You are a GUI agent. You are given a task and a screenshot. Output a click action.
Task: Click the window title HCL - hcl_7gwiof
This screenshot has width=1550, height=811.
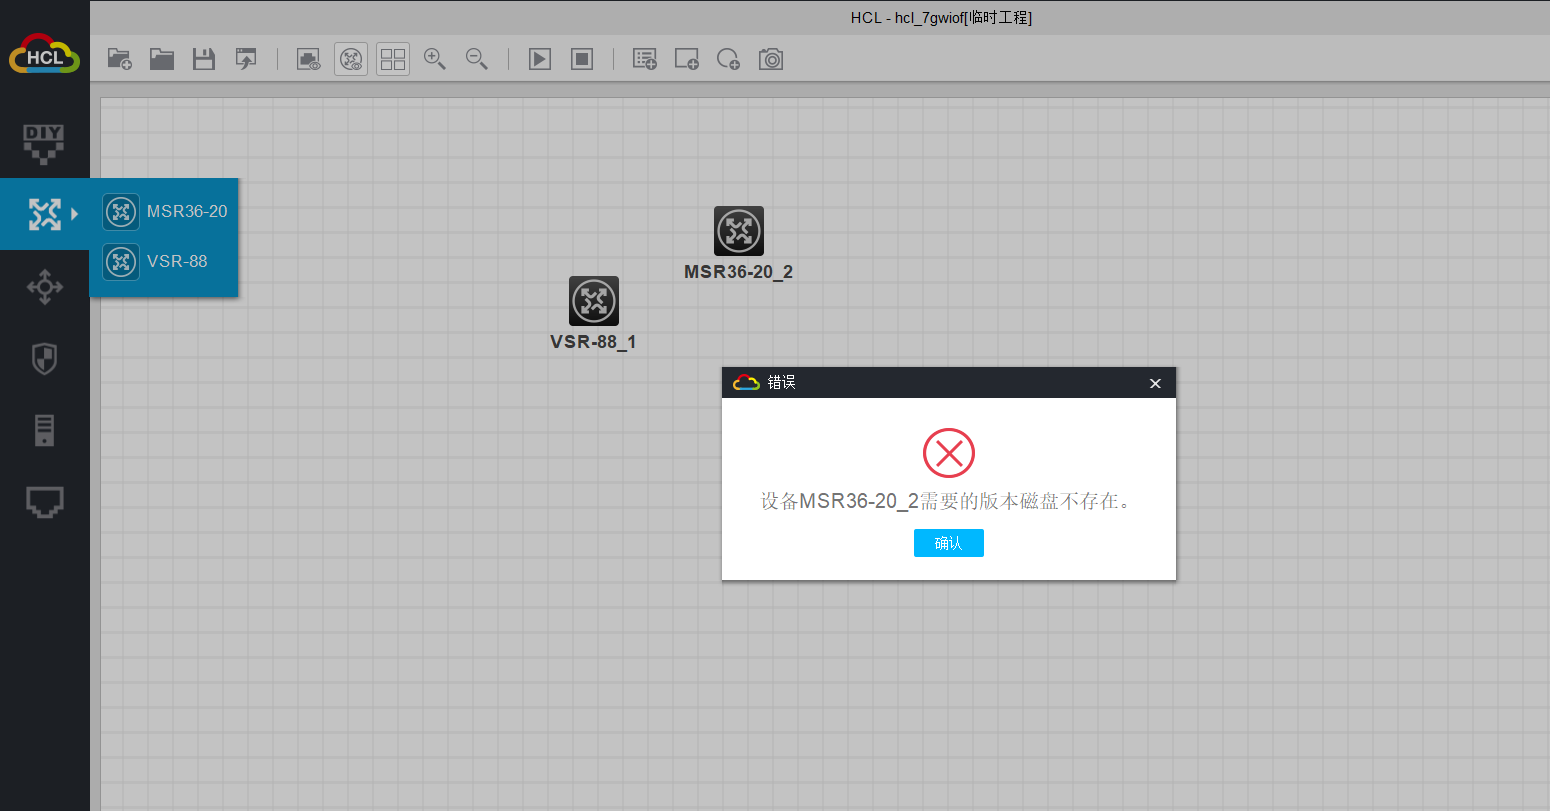point(942,18)
